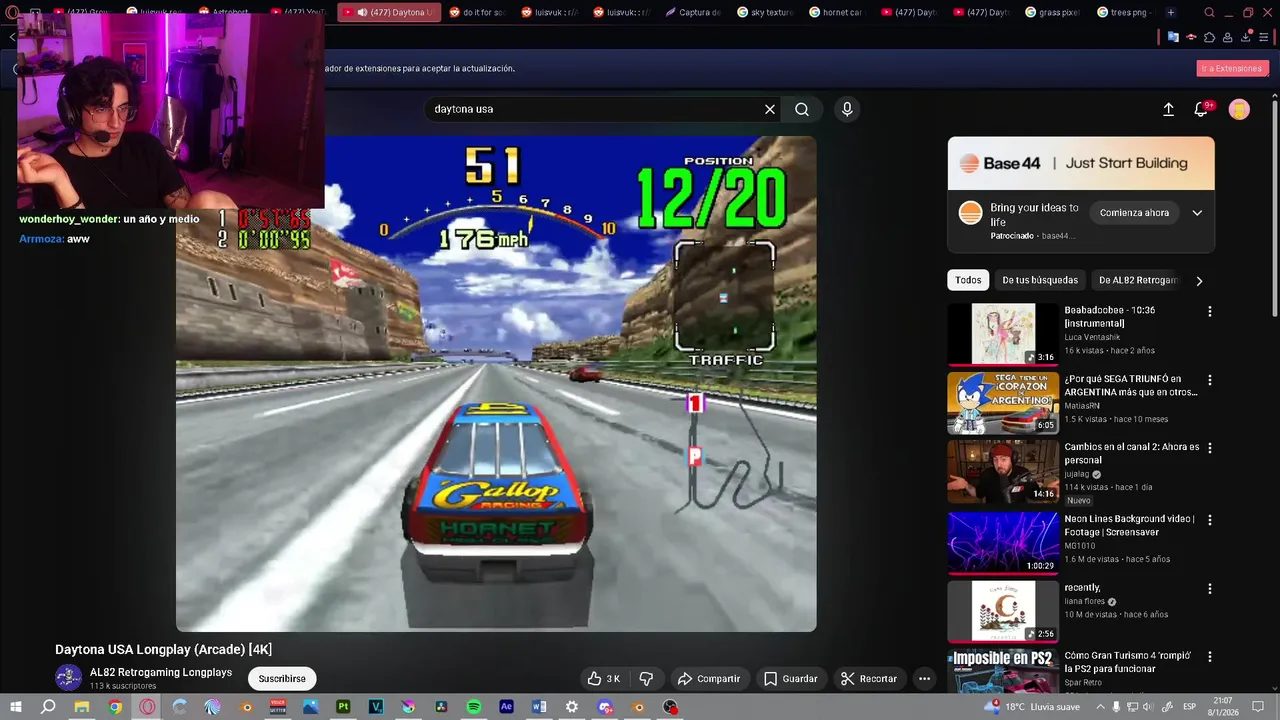
Task: Show more filter chips arrow
Action: coord(1199,281)
